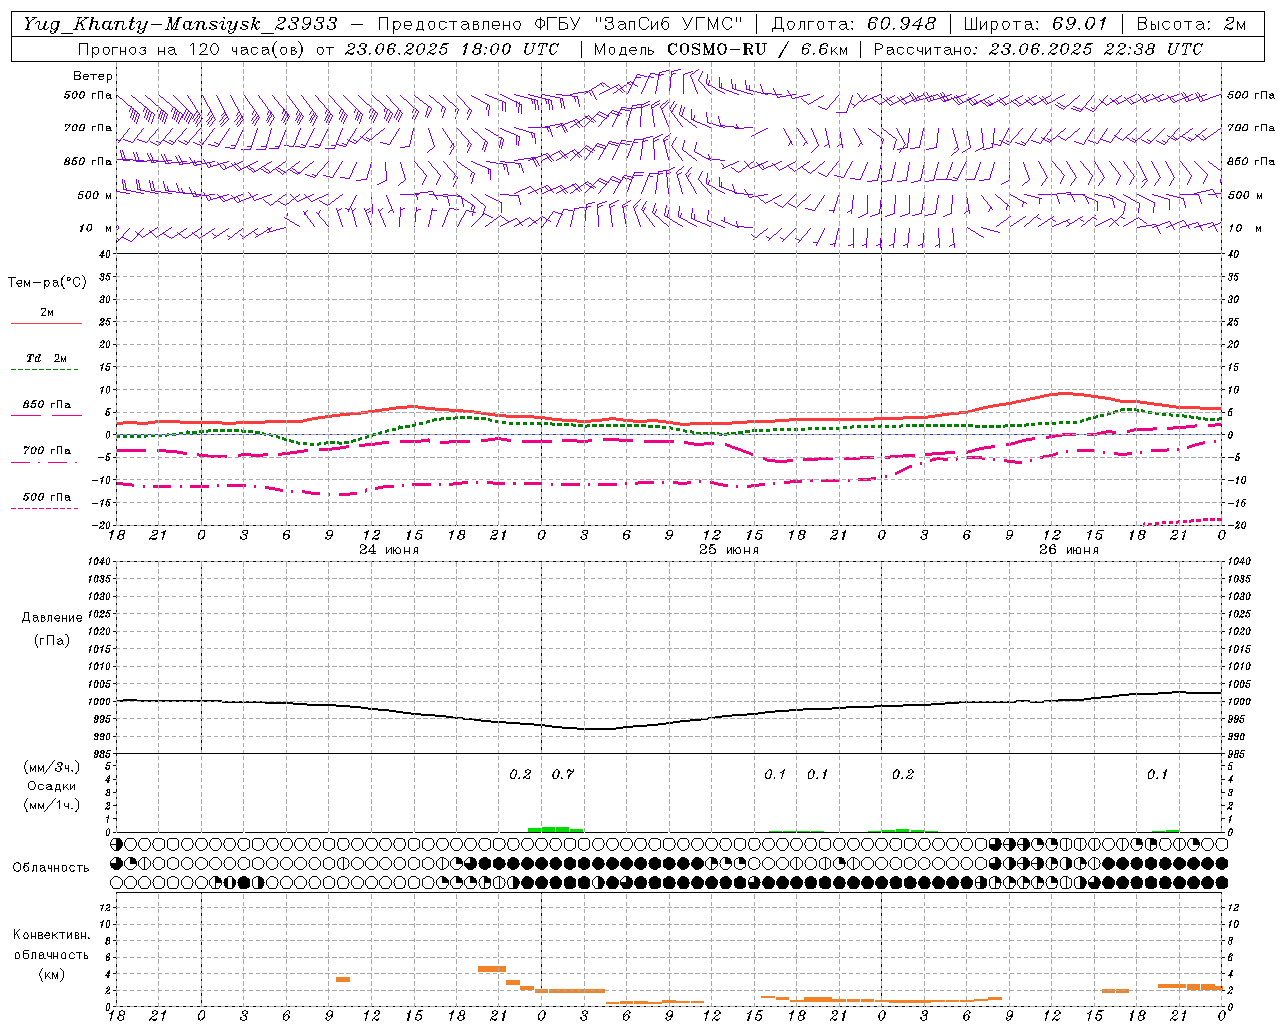Click the Давление panel label
The image size is (1280, 1024).
click(52, 618)
